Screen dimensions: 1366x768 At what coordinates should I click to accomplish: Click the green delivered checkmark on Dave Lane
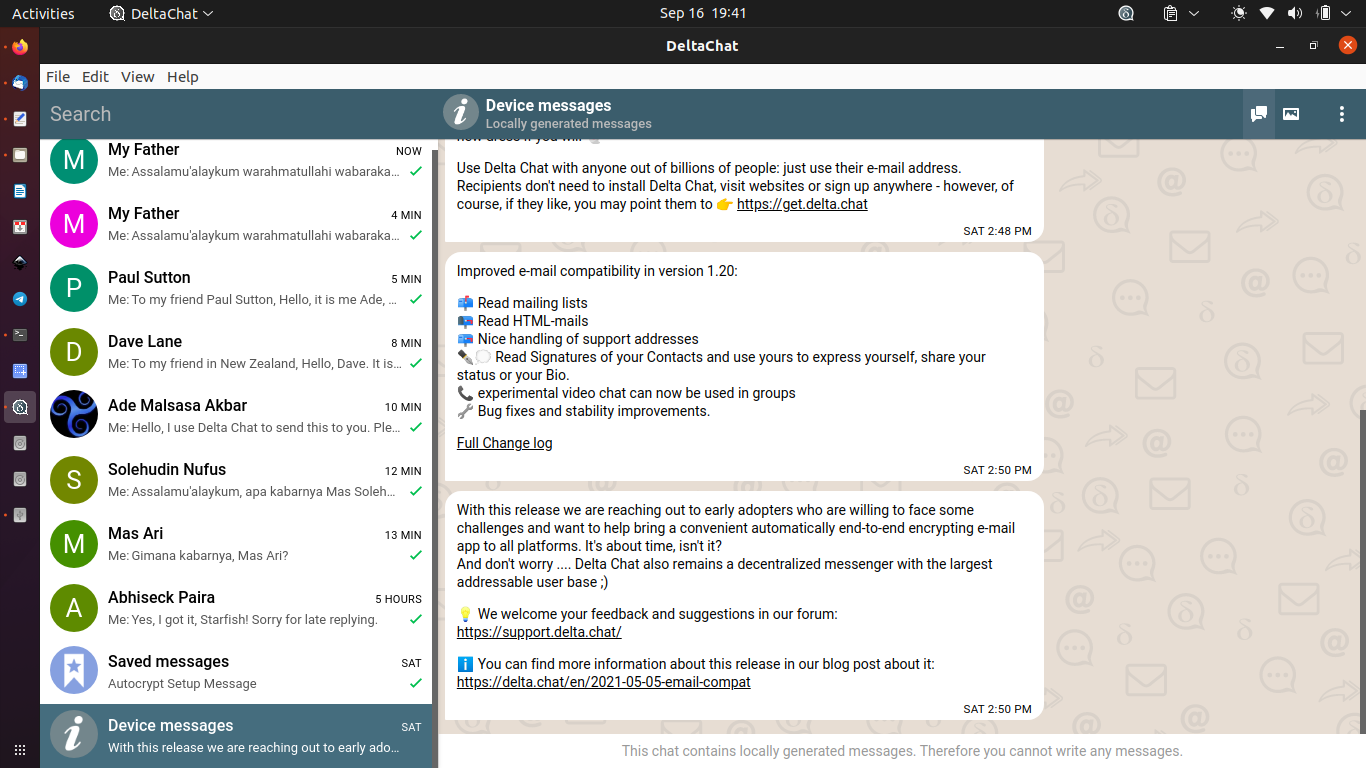point(415,364)
